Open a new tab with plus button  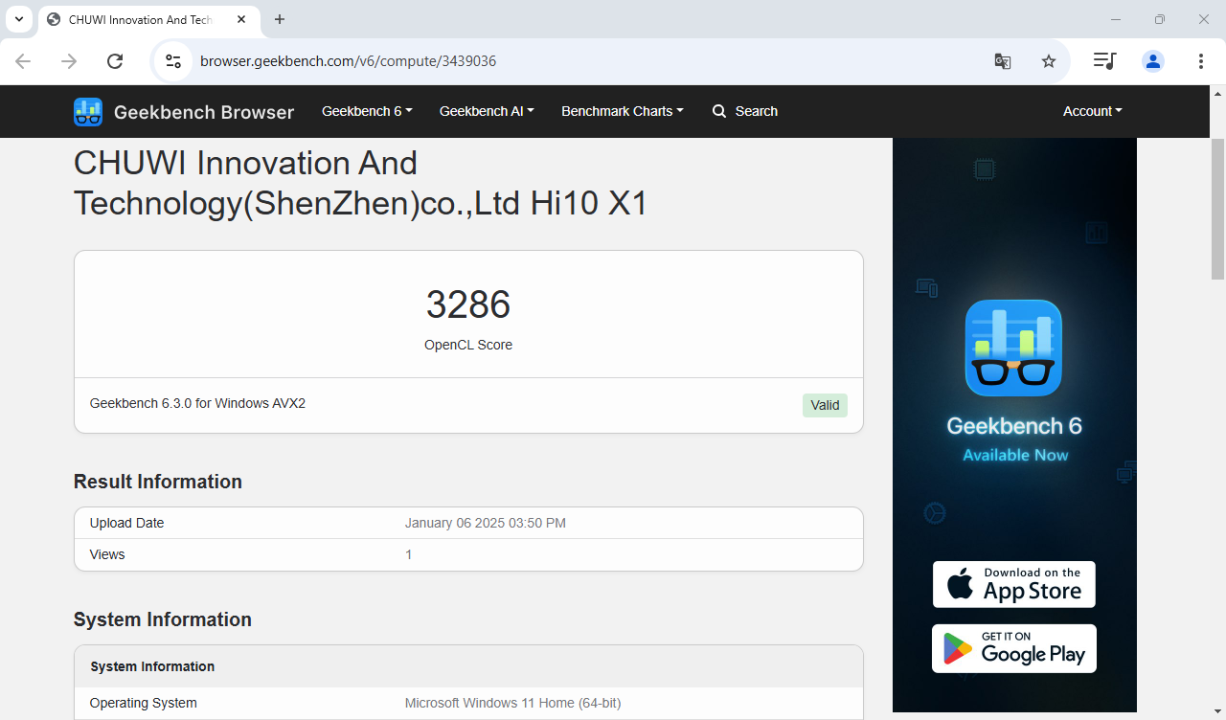point(279,19)
